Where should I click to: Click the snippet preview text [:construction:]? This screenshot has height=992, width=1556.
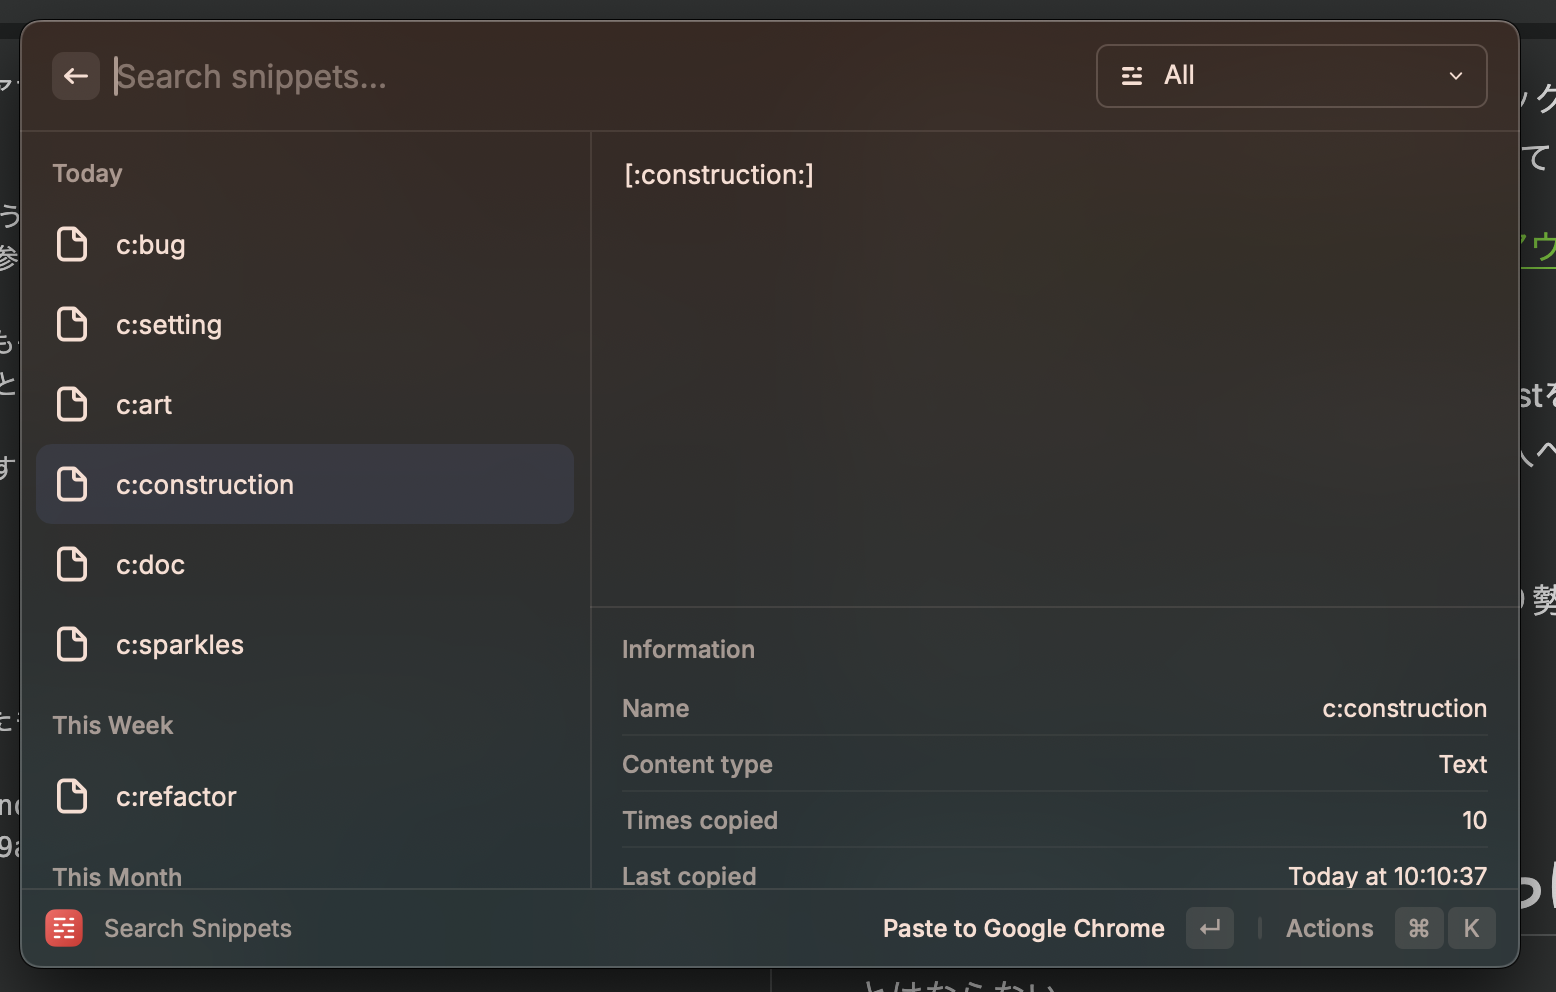coord(719,175)
